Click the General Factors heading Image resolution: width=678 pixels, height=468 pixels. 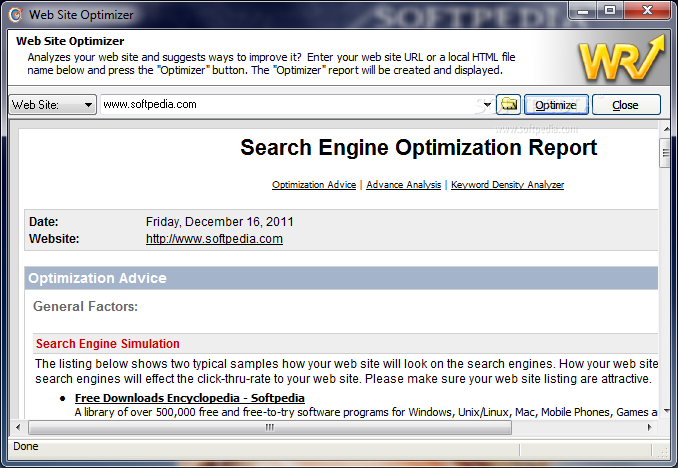[x=86, y=306]
